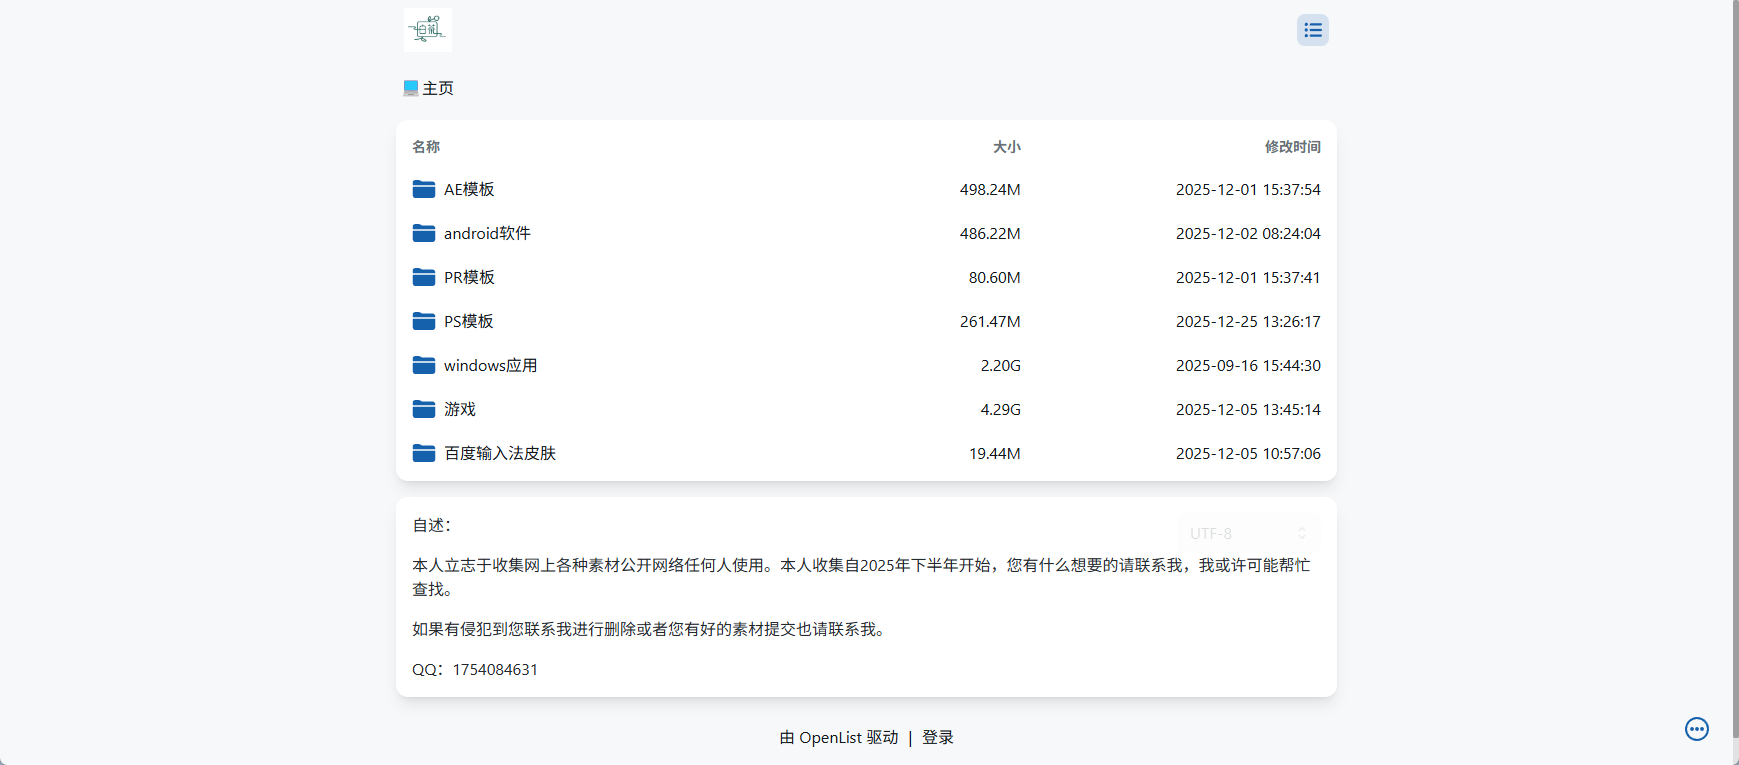Click the AE模板 folder icon

tap(424, 189)
